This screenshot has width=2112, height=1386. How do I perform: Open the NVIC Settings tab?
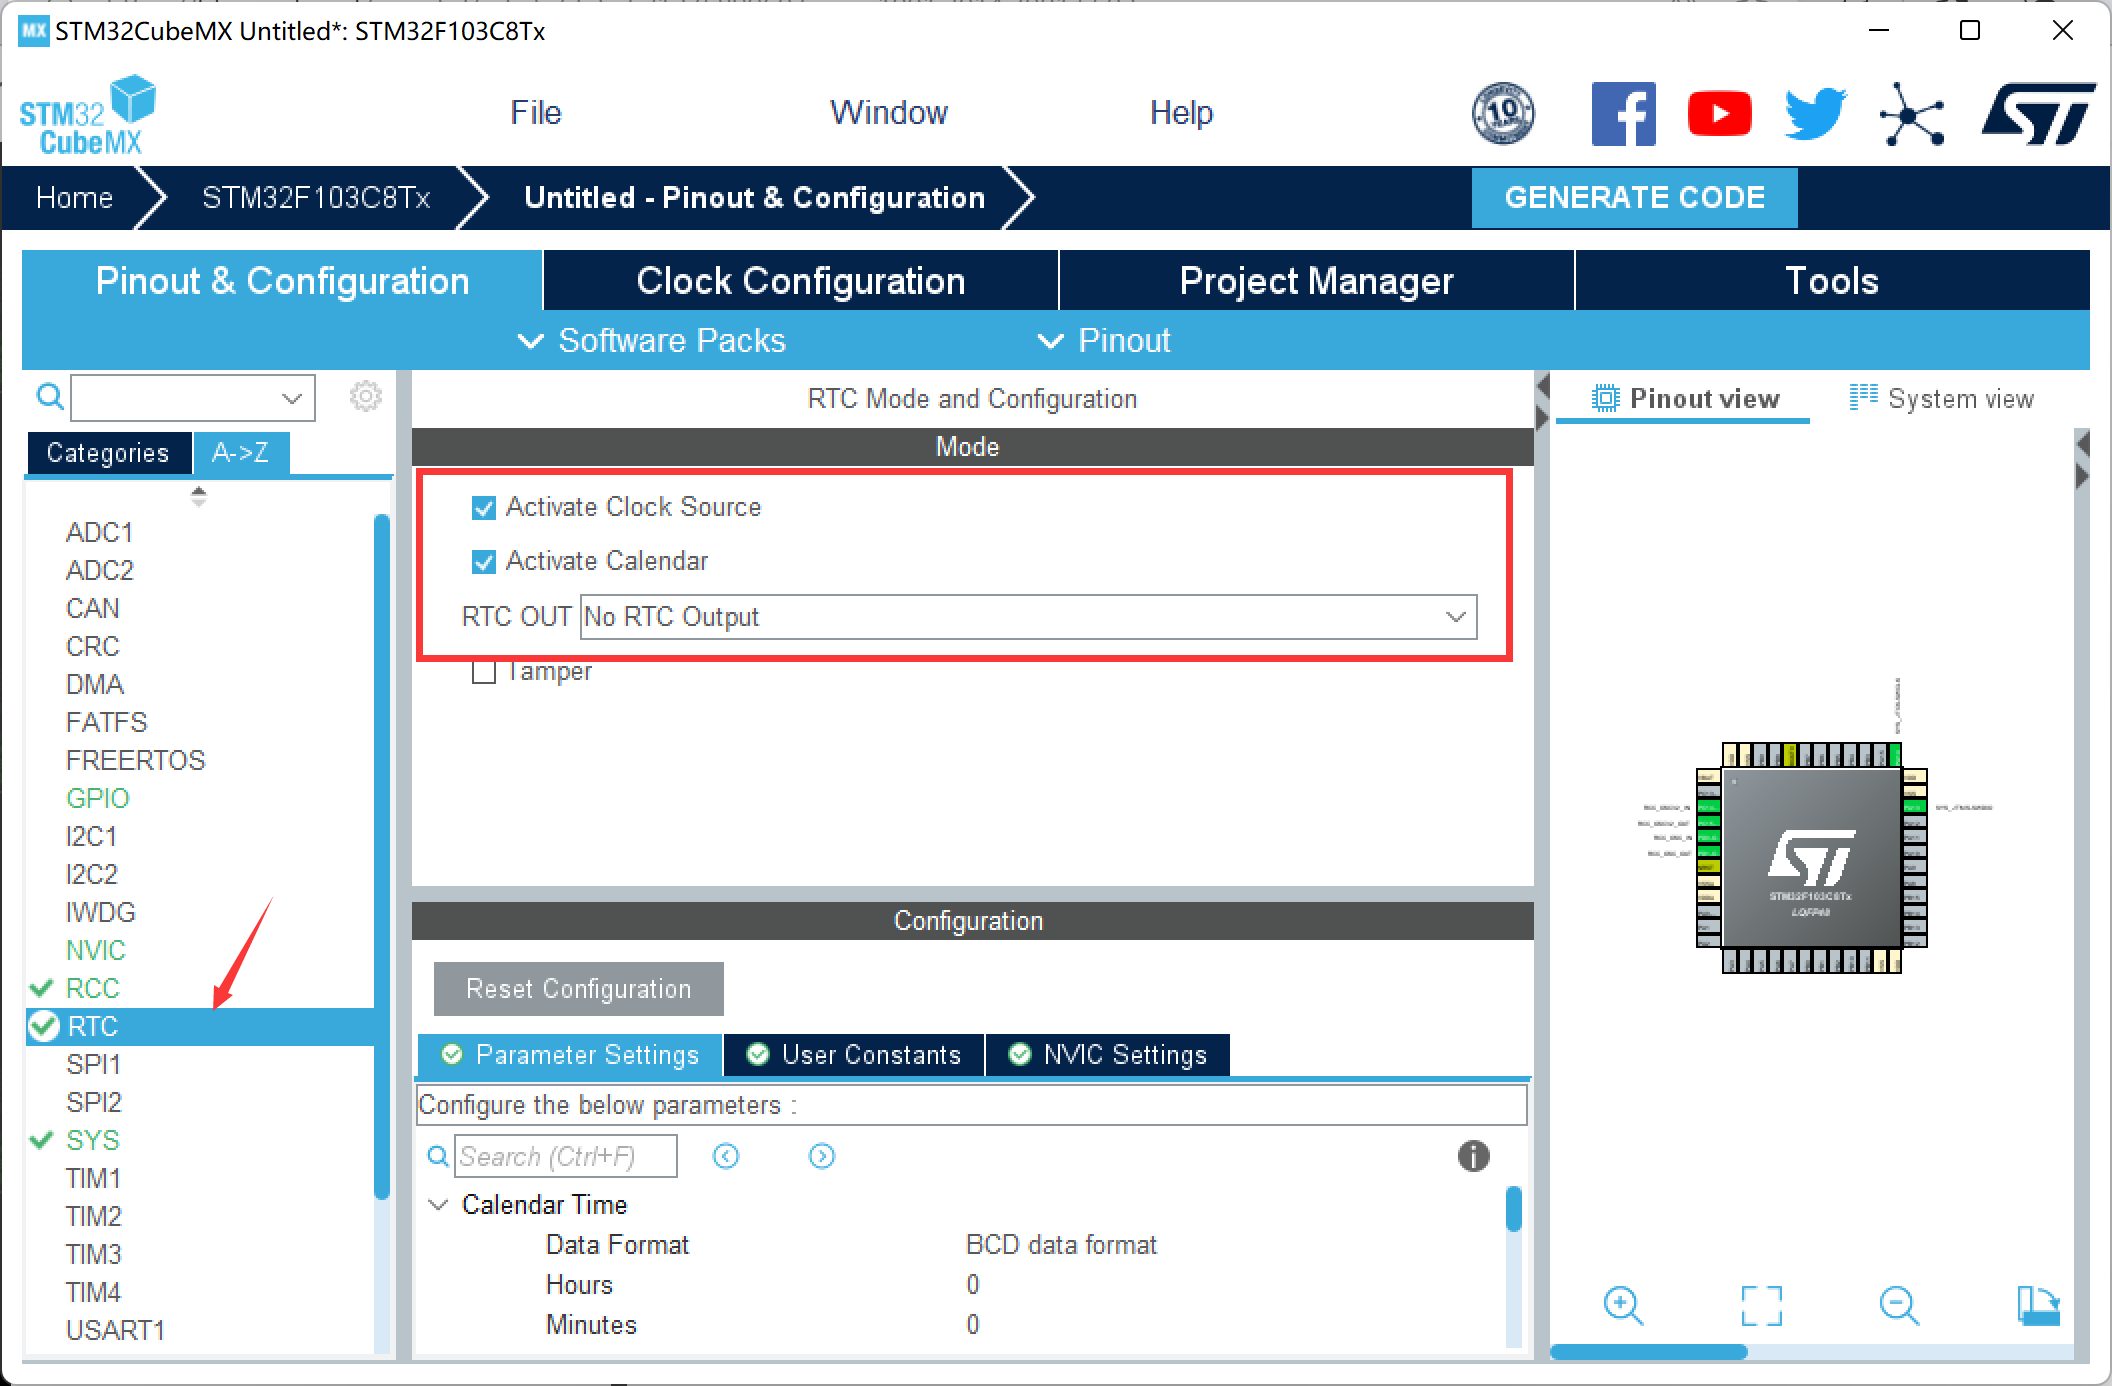1108,1055
